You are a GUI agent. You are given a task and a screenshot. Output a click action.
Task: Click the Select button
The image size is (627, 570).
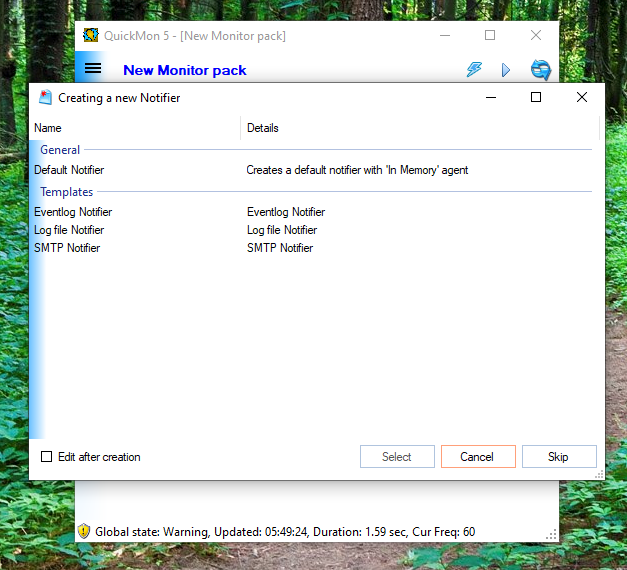click(397, 456)
